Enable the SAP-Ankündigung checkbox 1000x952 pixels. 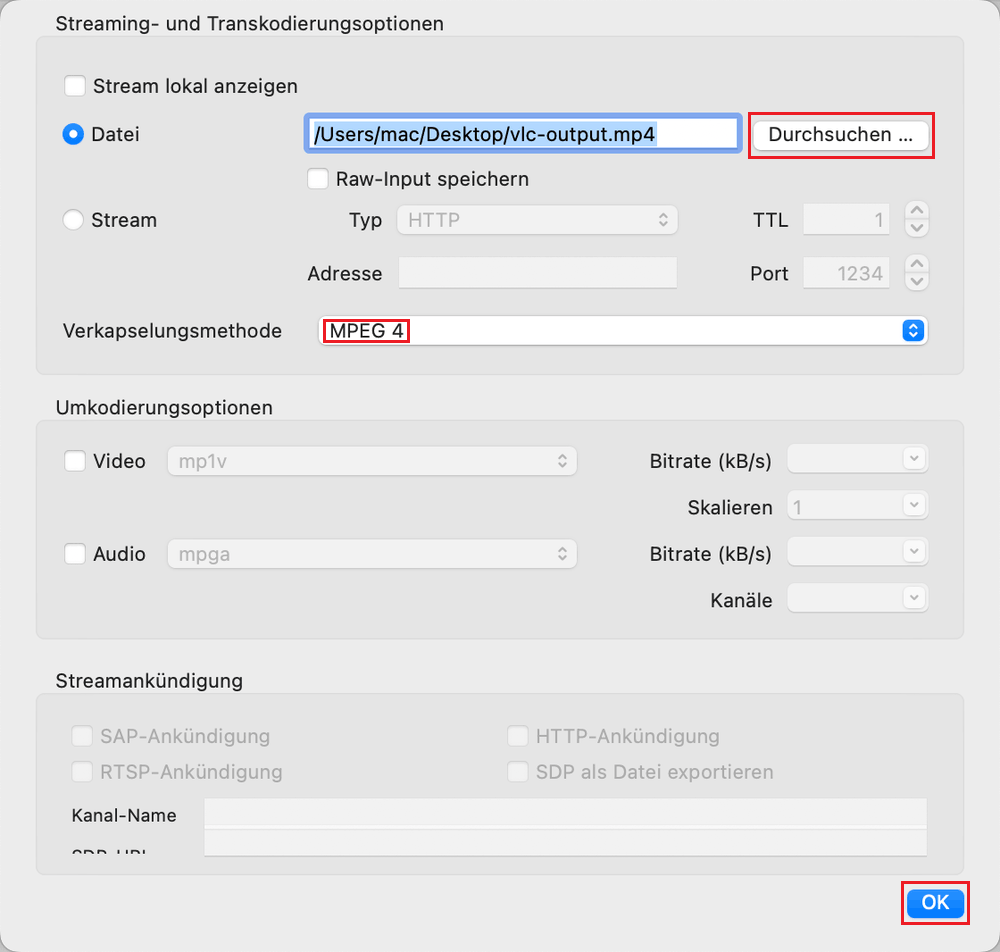point(82,735)
